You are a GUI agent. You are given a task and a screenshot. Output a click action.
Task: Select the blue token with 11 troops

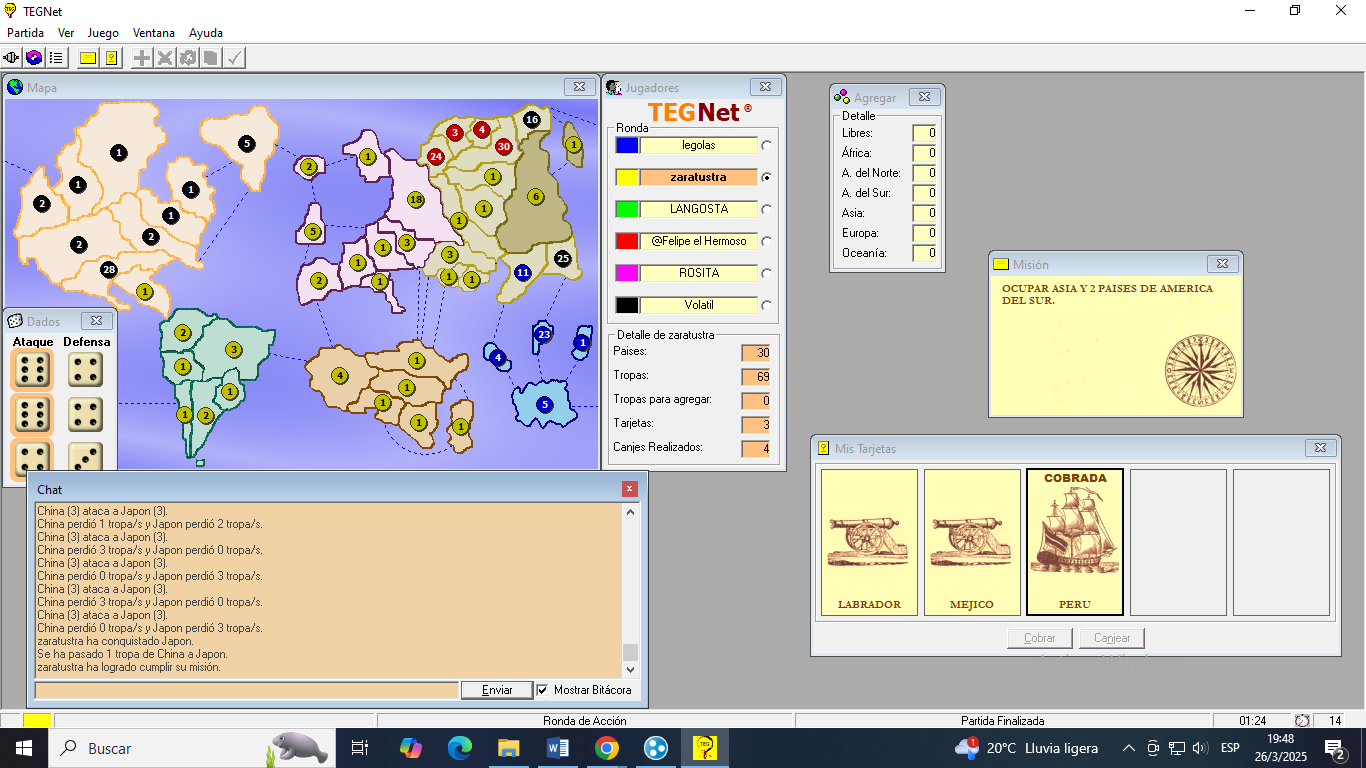[522, 272]
